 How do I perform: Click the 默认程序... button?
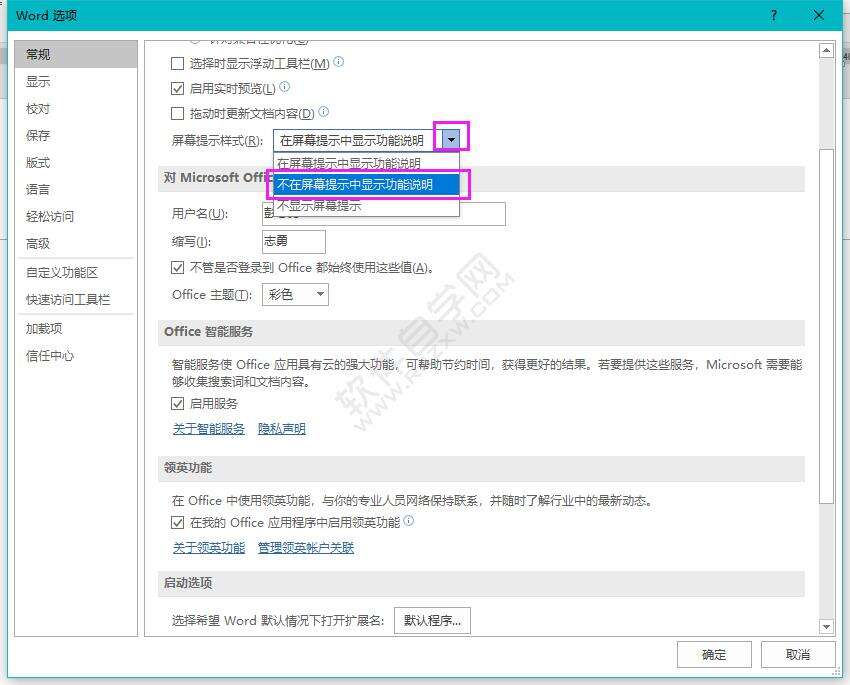click(432, 621)
